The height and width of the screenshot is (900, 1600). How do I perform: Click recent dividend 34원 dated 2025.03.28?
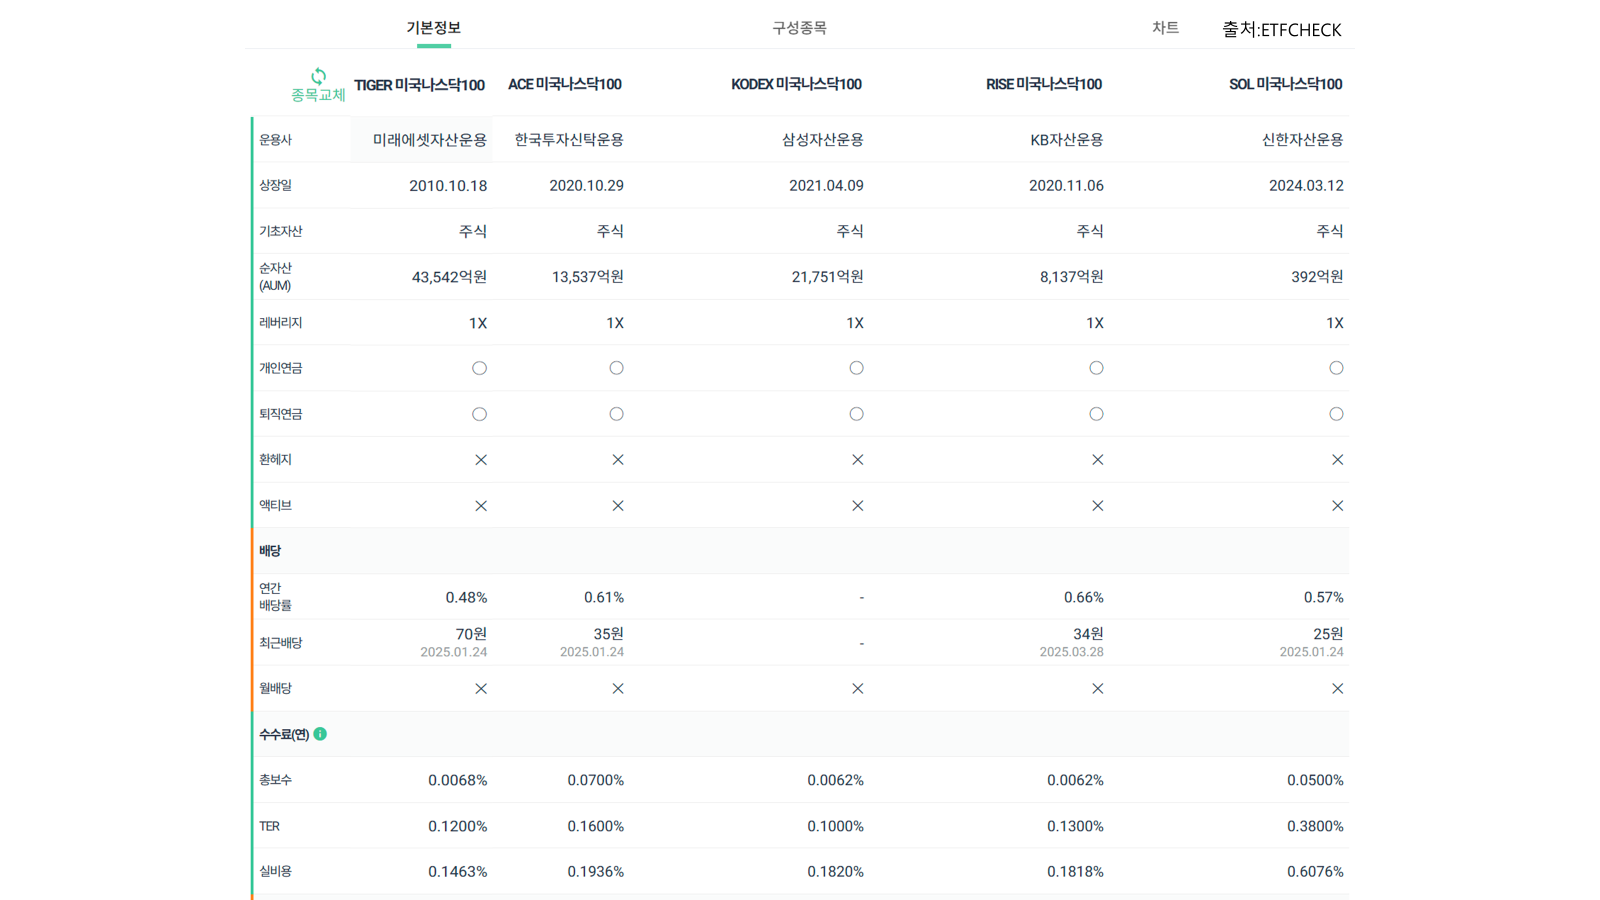tap(1088, 634)
